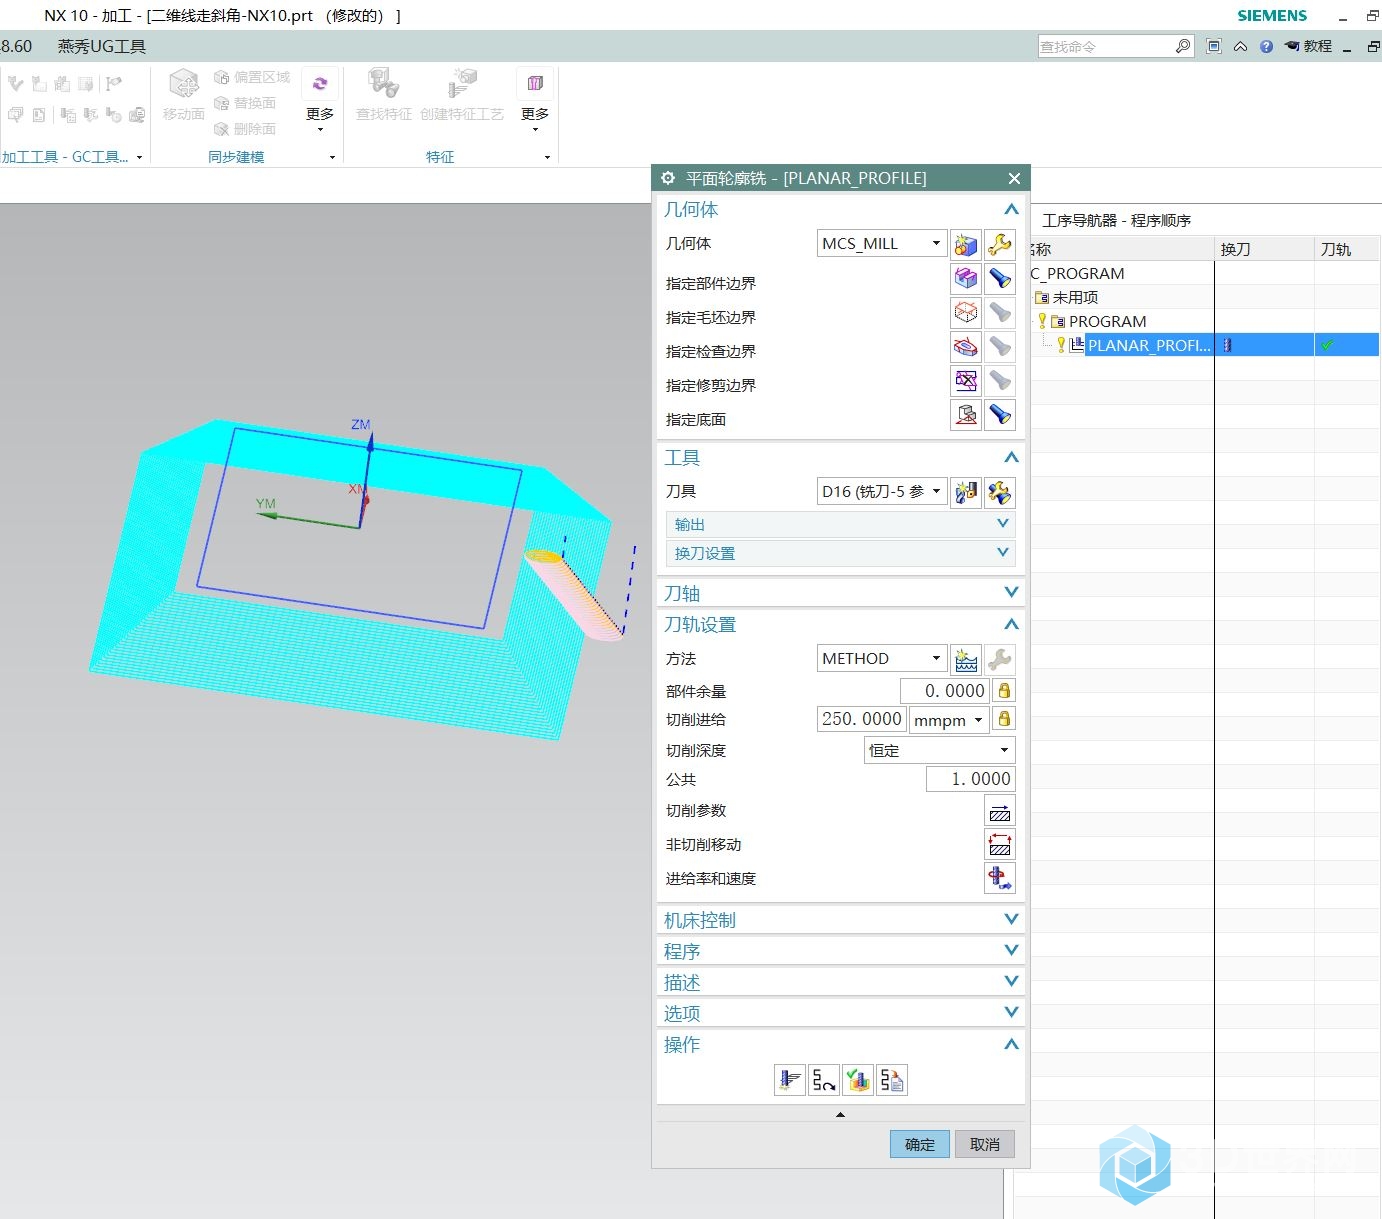Screen dimensions: 1382x1219
Task: Create new method icon beside METHOD dropdown
Action: (x=966, y=659)
